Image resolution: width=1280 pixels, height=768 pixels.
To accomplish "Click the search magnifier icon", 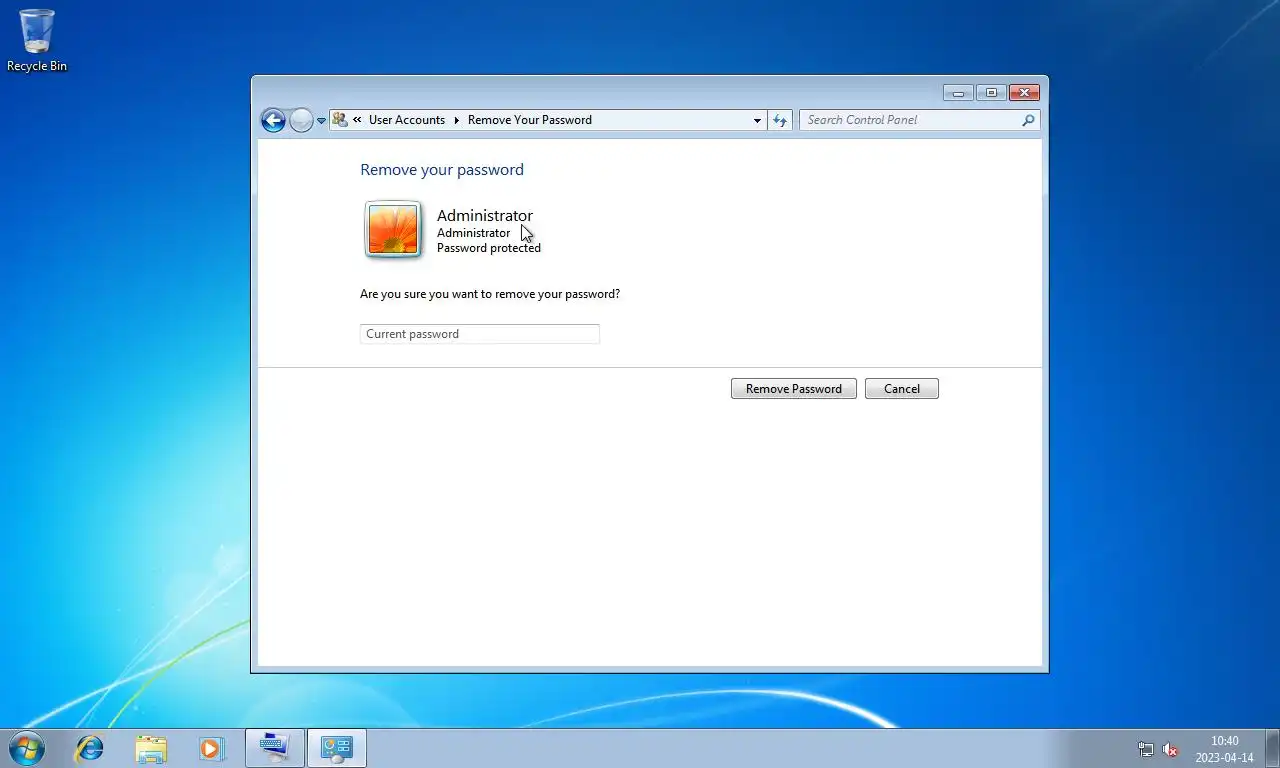I will tap(1028, 120).
